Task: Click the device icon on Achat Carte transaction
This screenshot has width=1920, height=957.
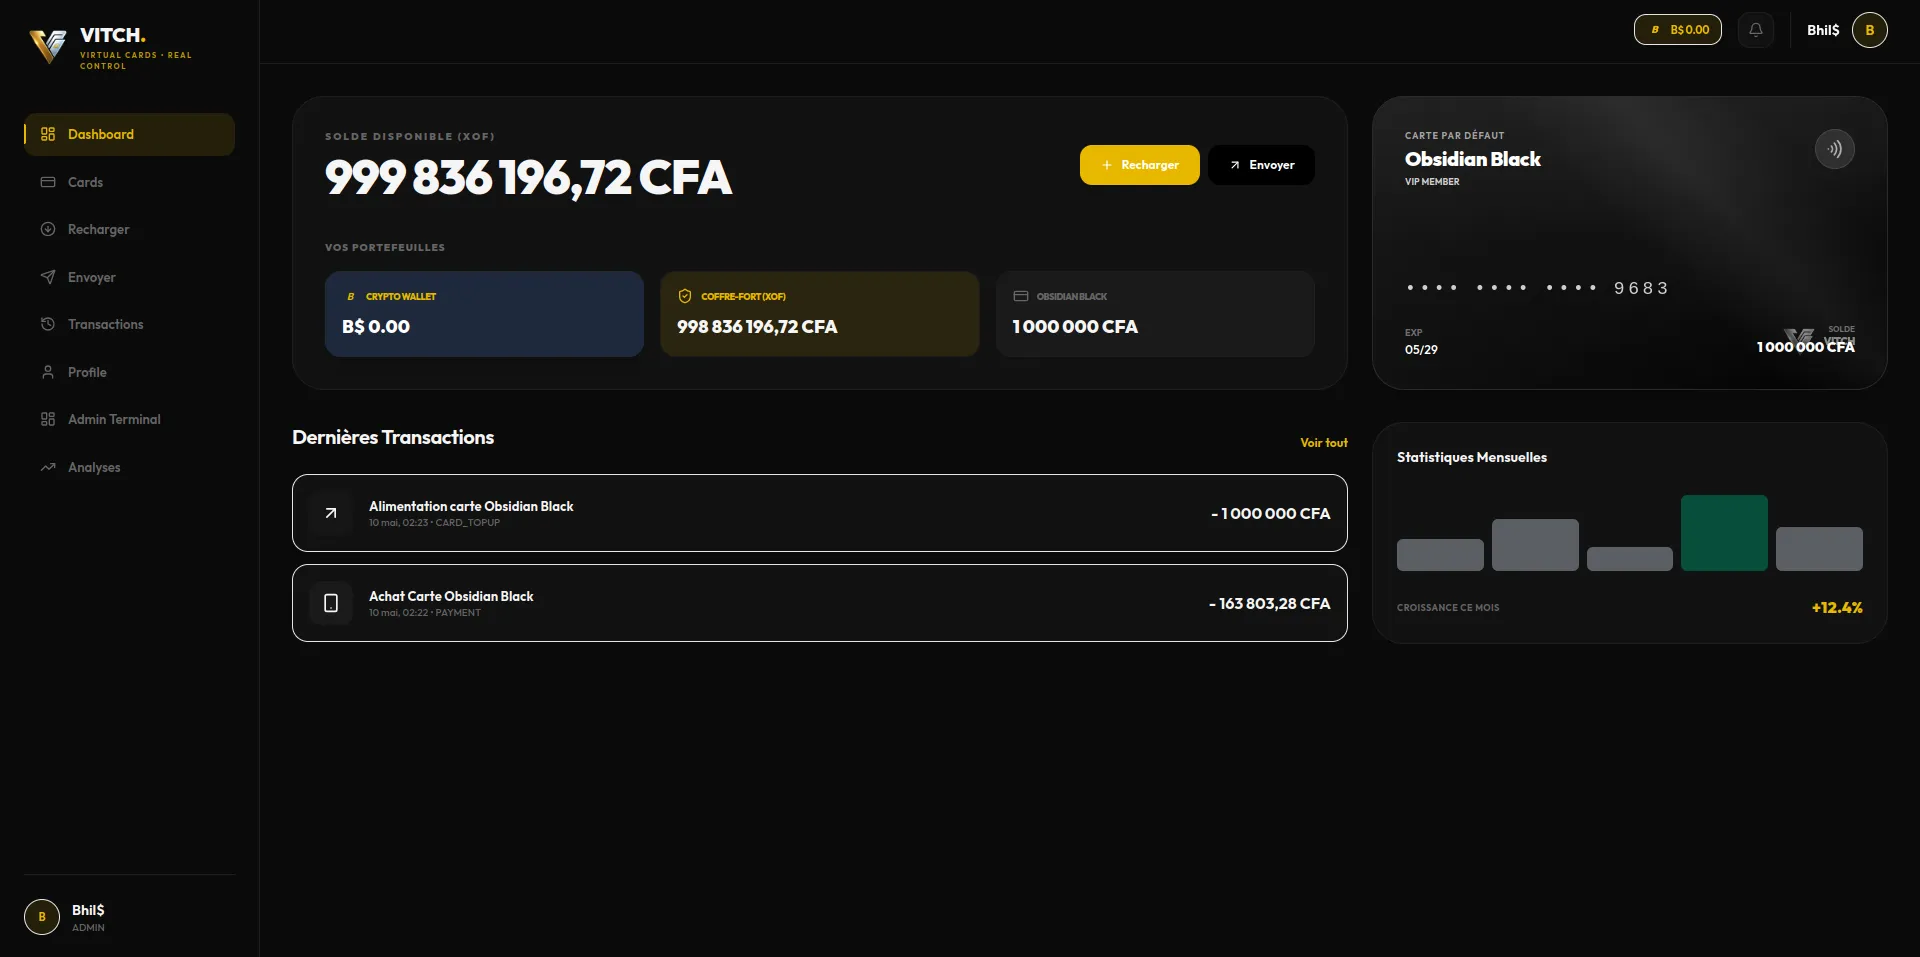Action: tap(331, 603)
